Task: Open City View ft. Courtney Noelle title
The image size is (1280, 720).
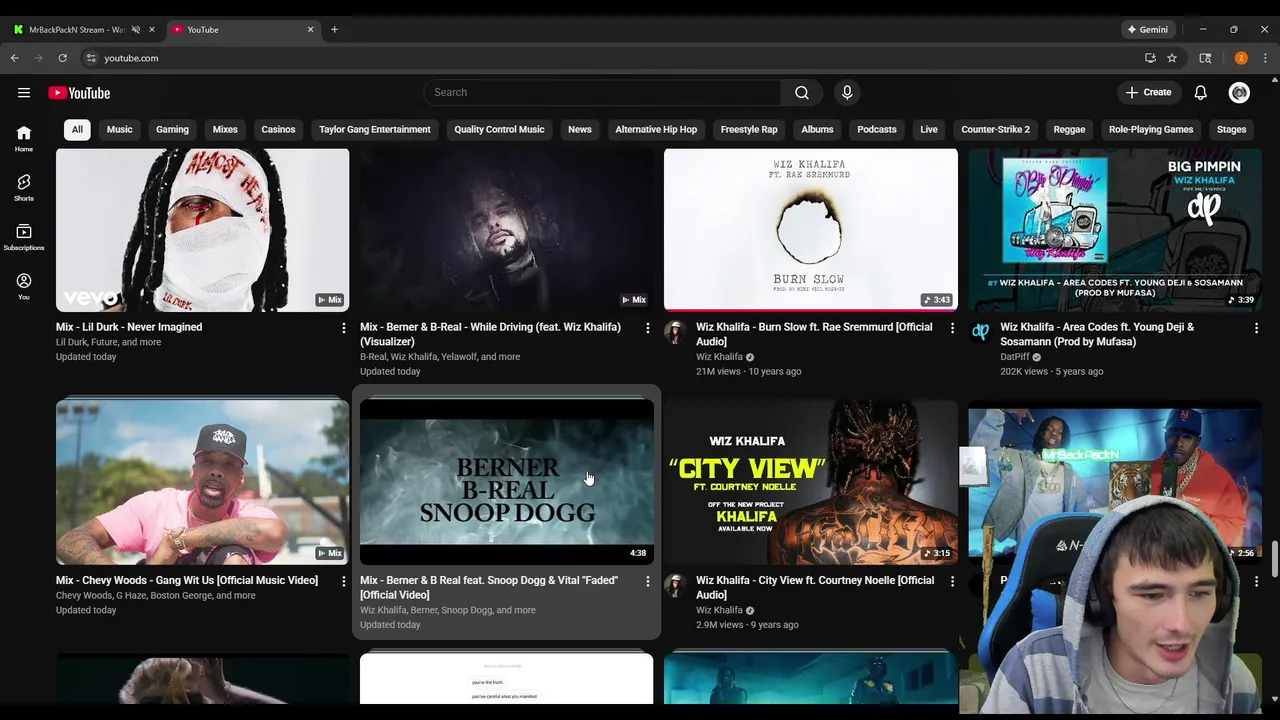Action: click(815, 587)
